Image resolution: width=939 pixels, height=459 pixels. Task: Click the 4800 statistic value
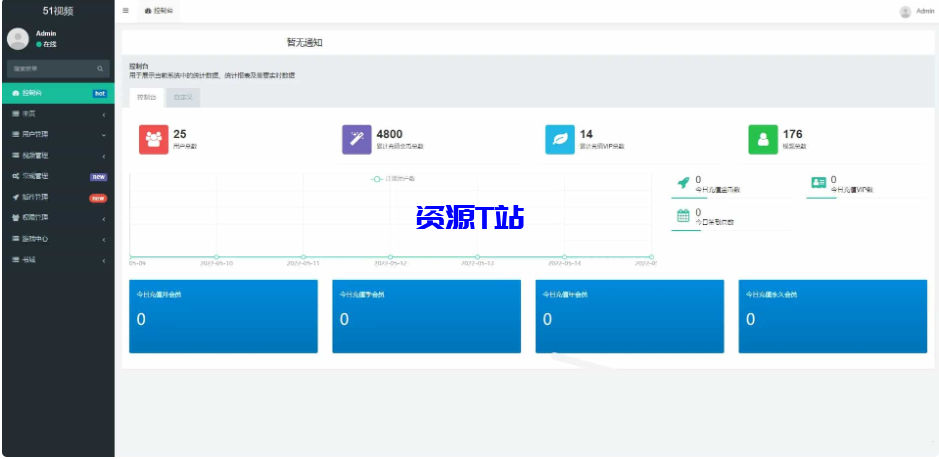pyautogui.click(x=389, y=134)
